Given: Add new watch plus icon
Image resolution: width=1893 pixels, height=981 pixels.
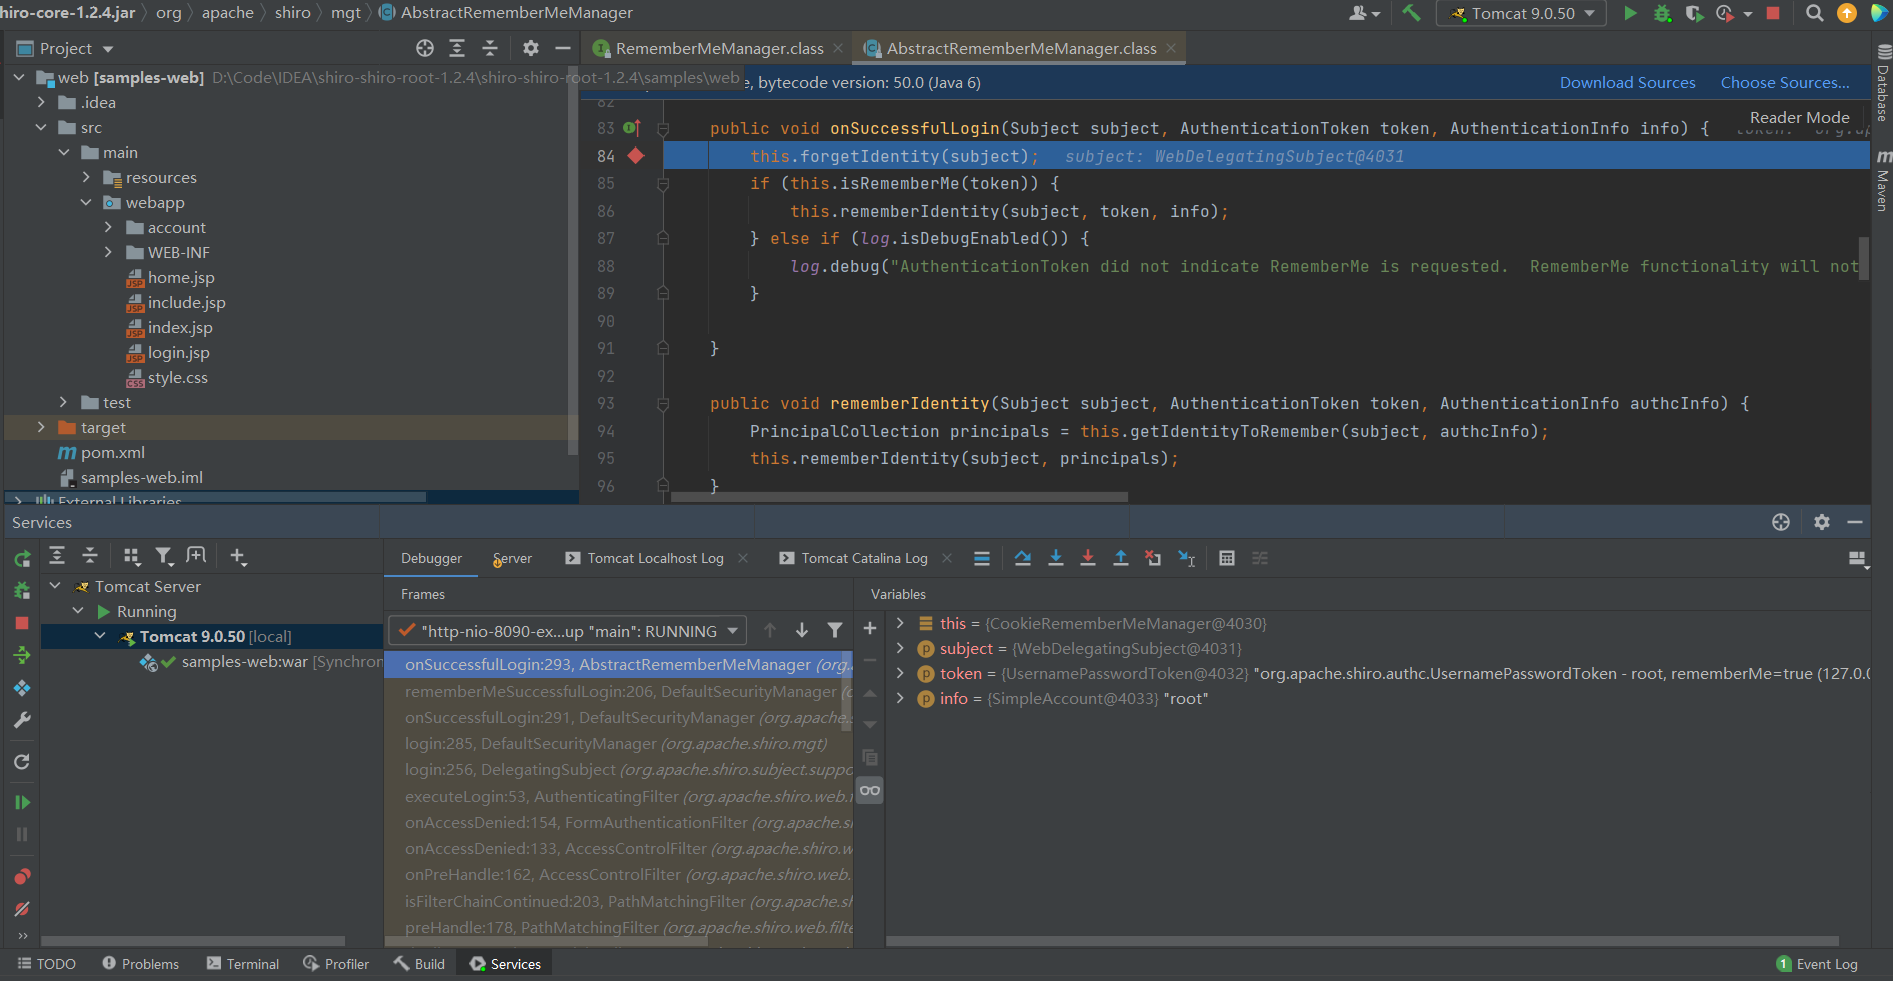Looking at the screenshot, I should [x=870, y=628].
